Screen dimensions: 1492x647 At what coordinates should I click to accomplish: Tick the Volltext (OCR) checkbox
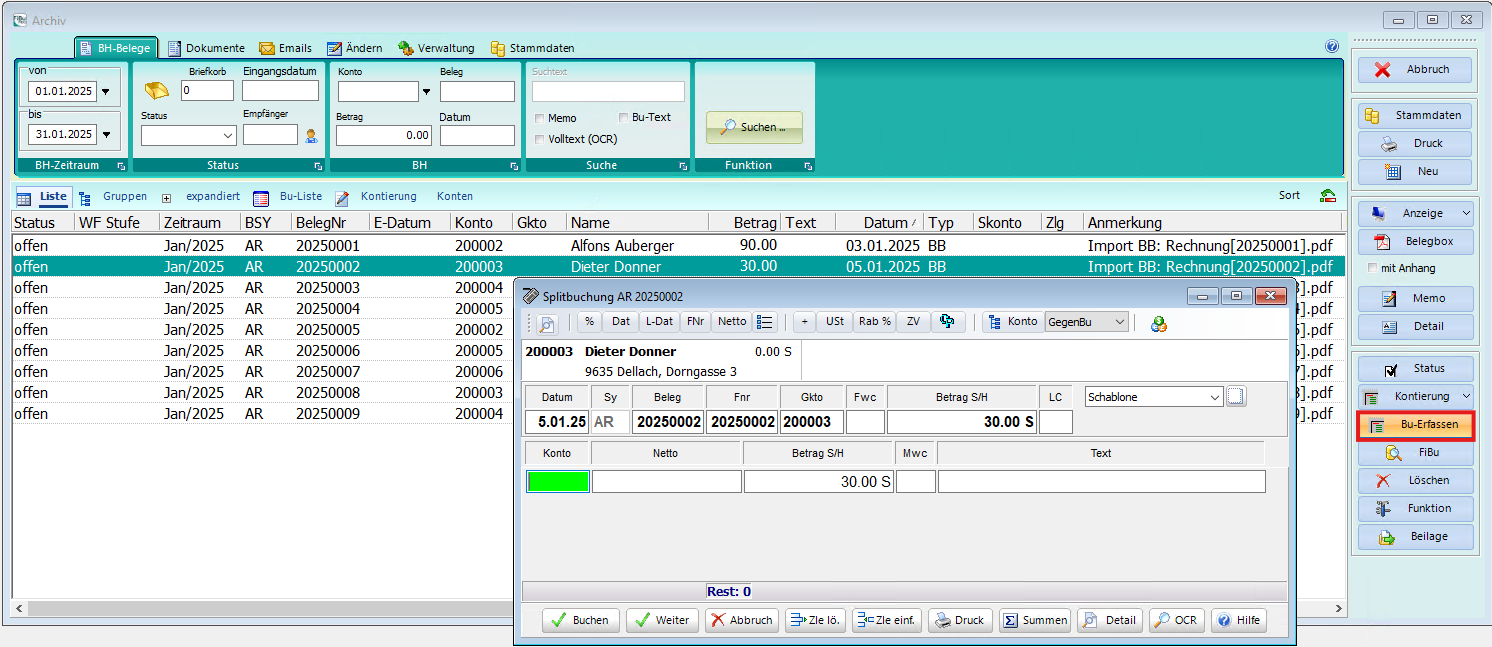pos(540,140)
